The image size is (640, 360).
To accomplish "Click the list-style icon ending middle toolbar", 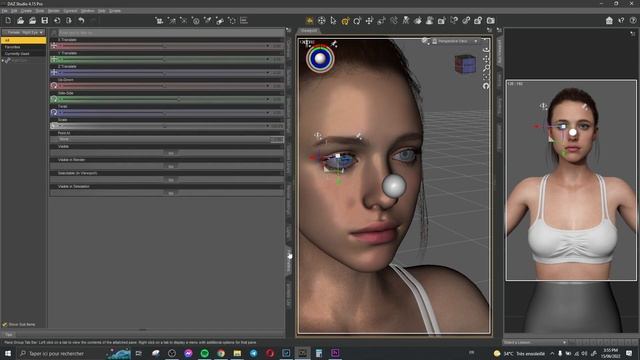I will click(244, 20).
